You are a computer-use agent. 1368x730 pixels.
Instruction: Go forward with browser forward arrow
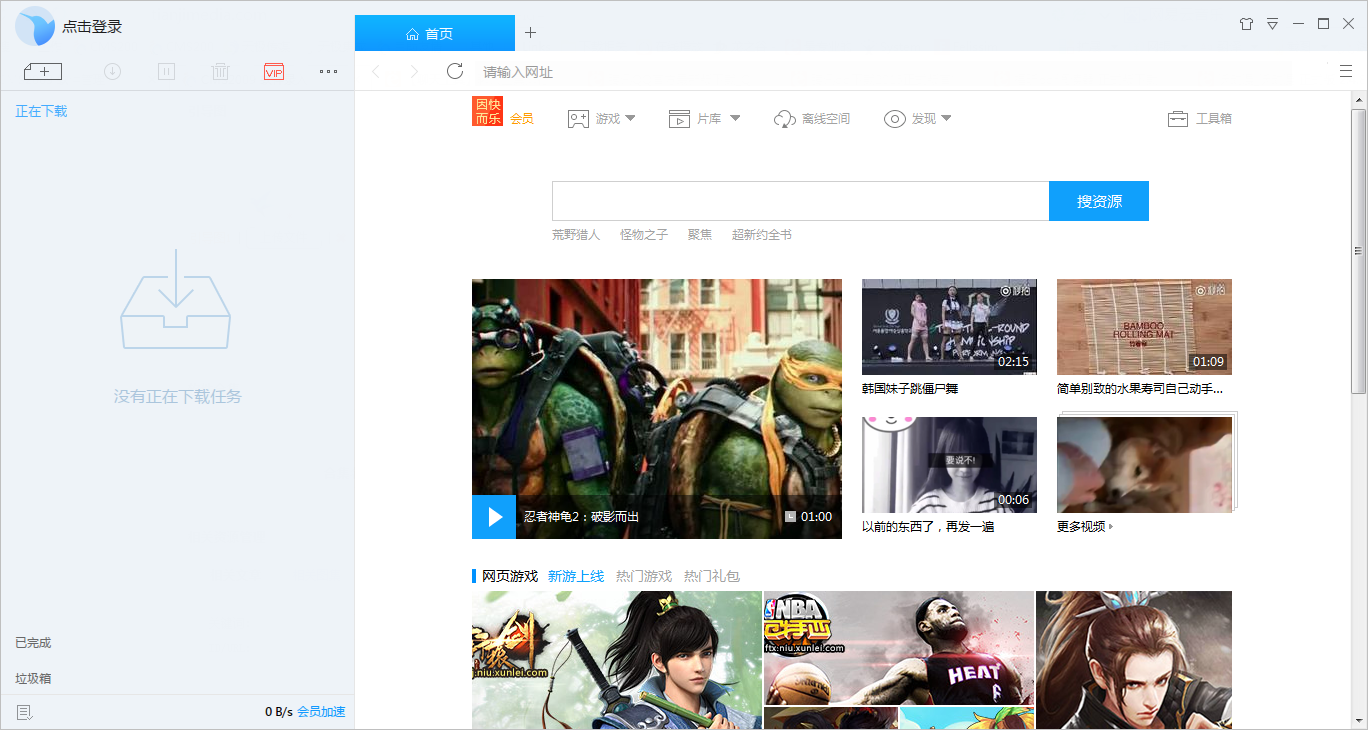414,71
